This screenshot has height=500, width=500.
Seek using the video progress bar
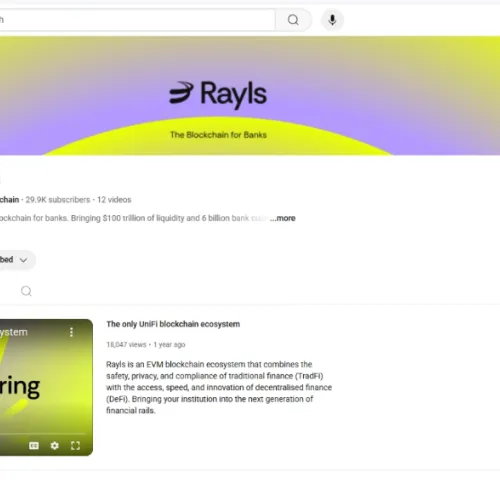pyautogui.click(x=43, y=434)
